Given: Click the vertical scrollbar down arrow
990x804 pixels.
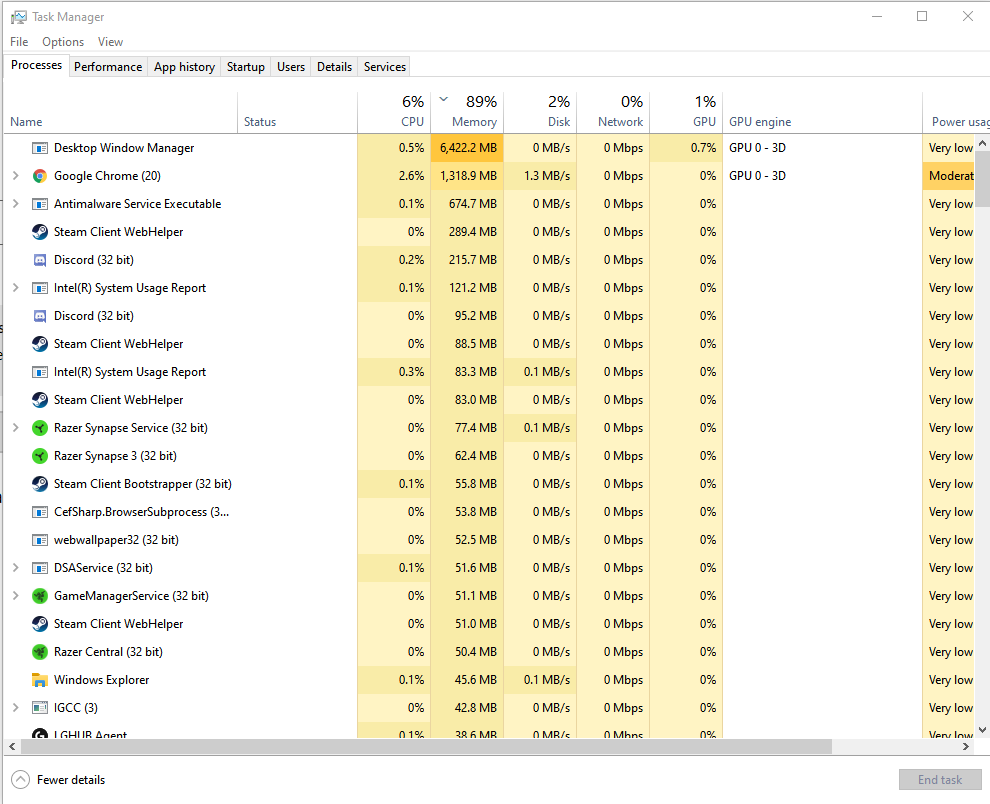Looking at the screenshot, I should 982,730.
